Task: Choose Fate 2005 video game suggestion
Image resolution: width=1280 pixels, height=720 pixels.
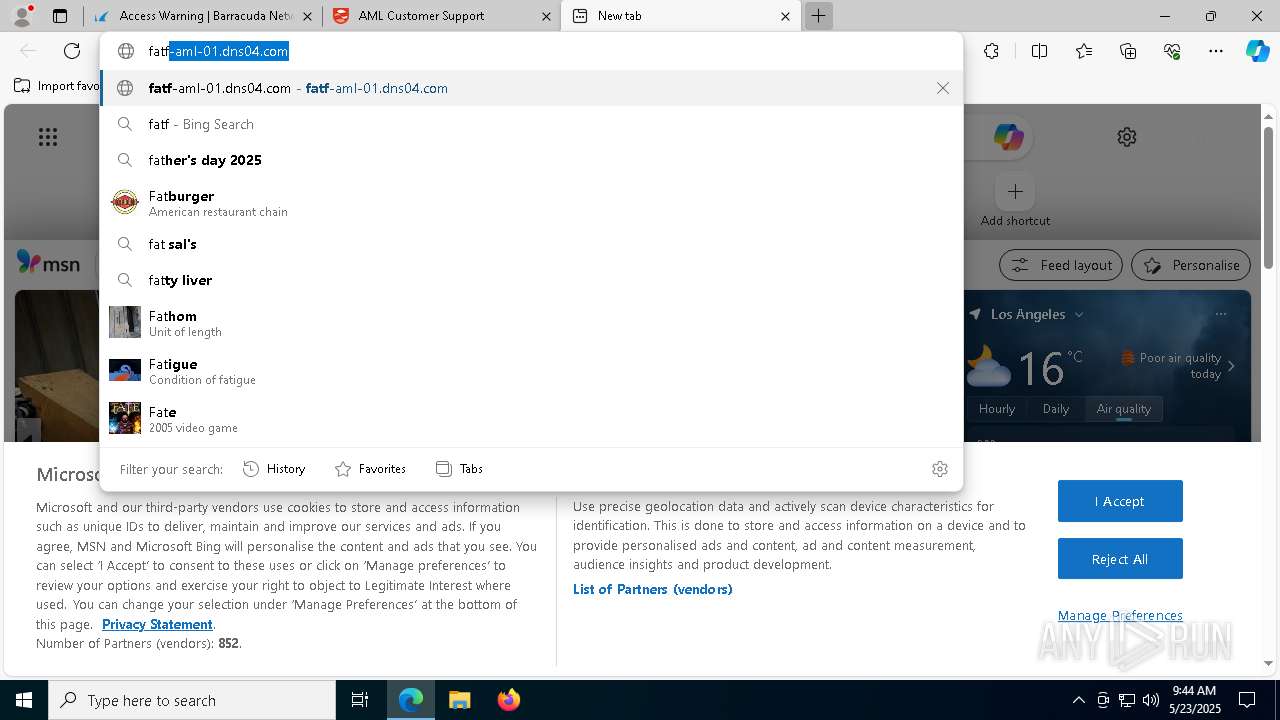Action: click(x=531, y=418)
